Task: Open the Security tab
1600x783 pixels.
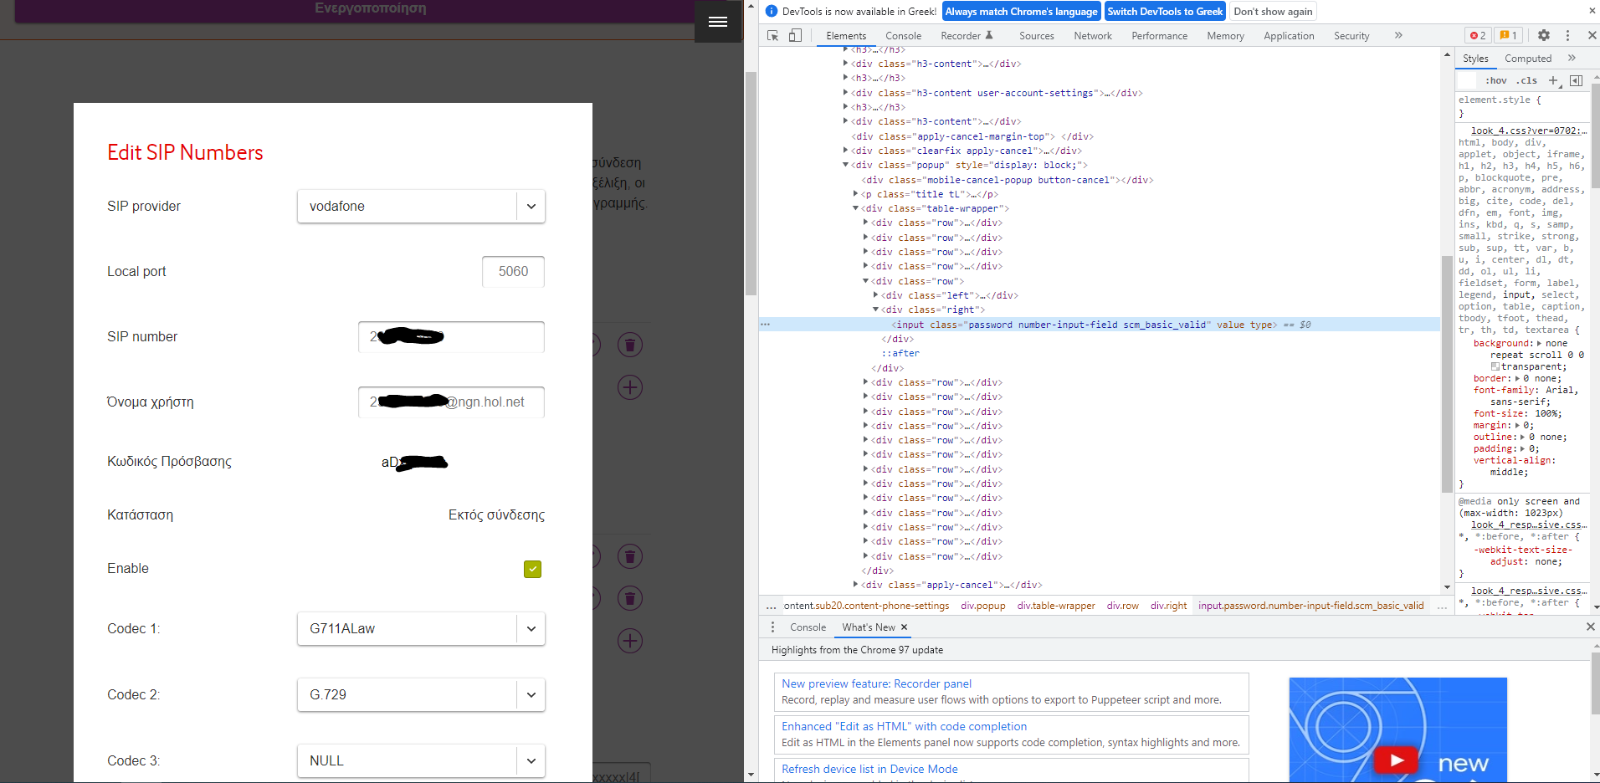Action: point(1351,36)
